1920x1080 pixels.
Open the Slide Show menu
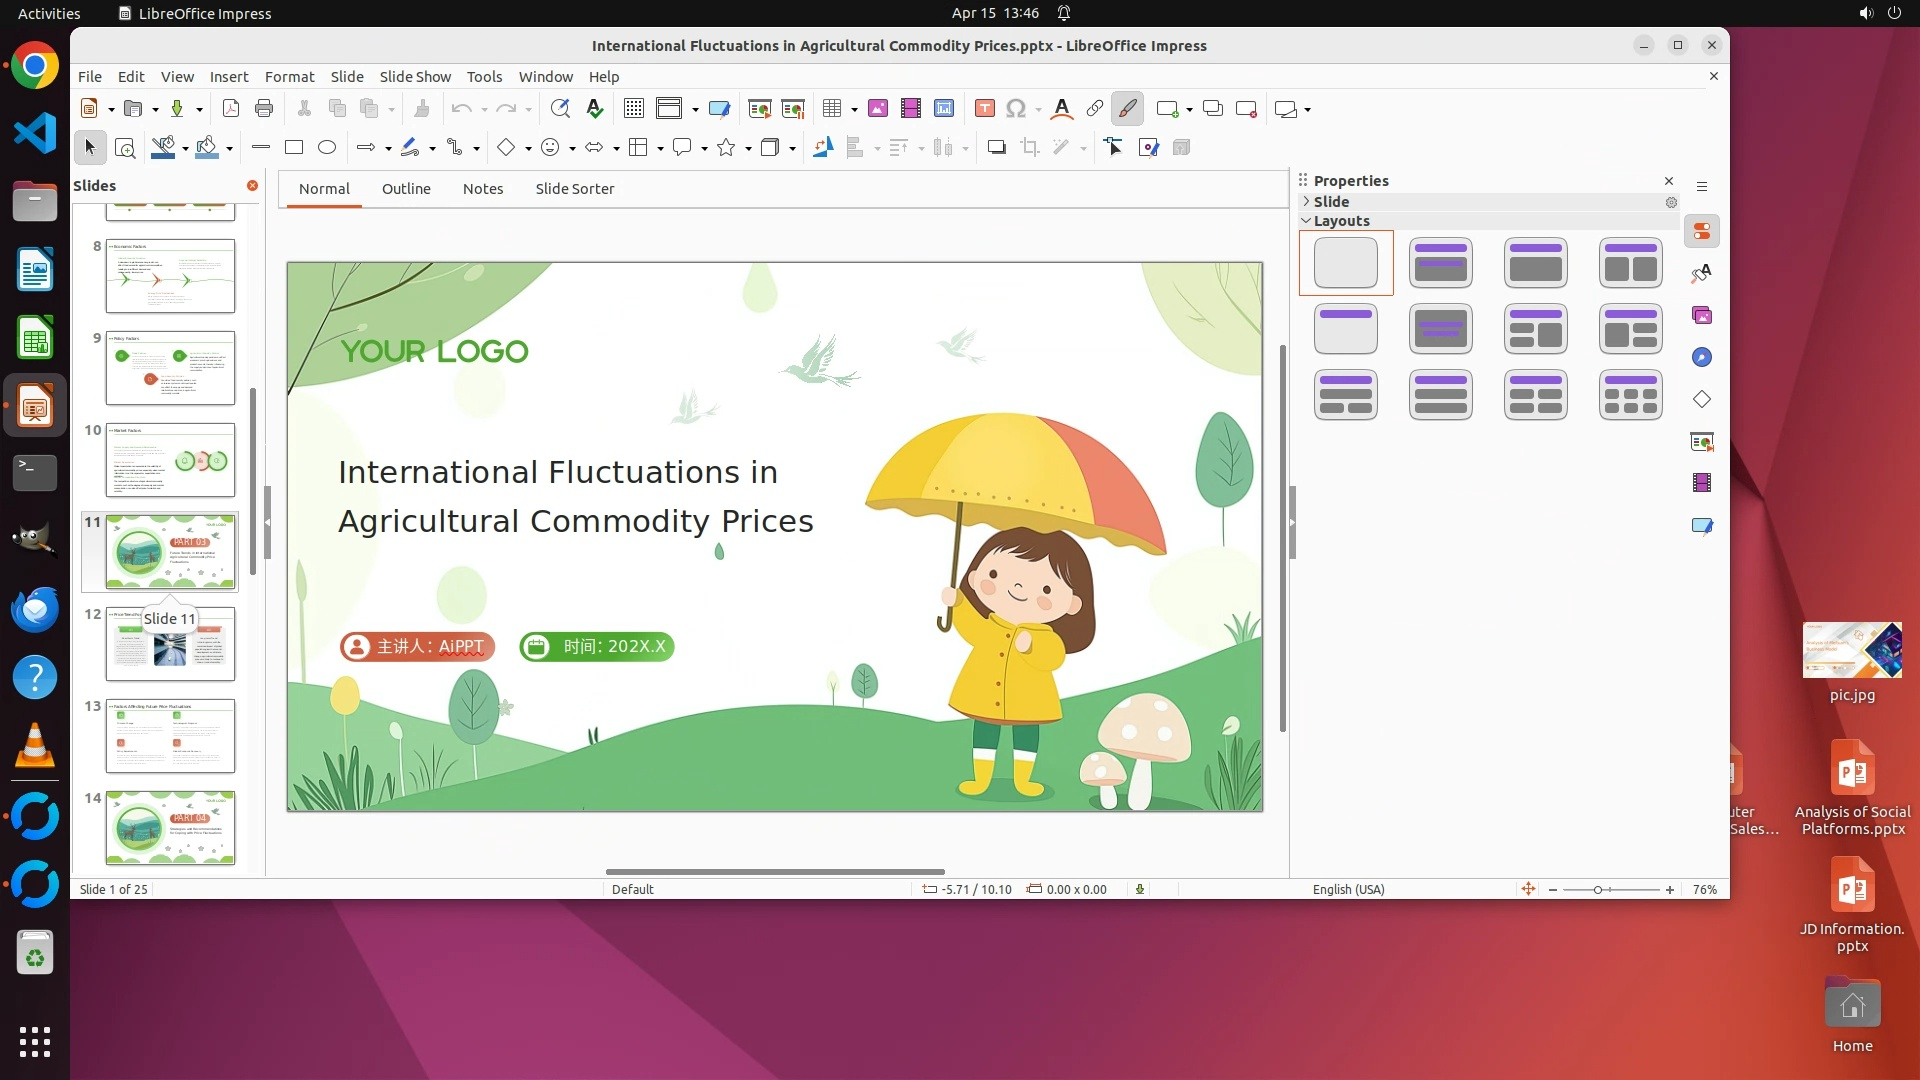(x=415, y=77)
